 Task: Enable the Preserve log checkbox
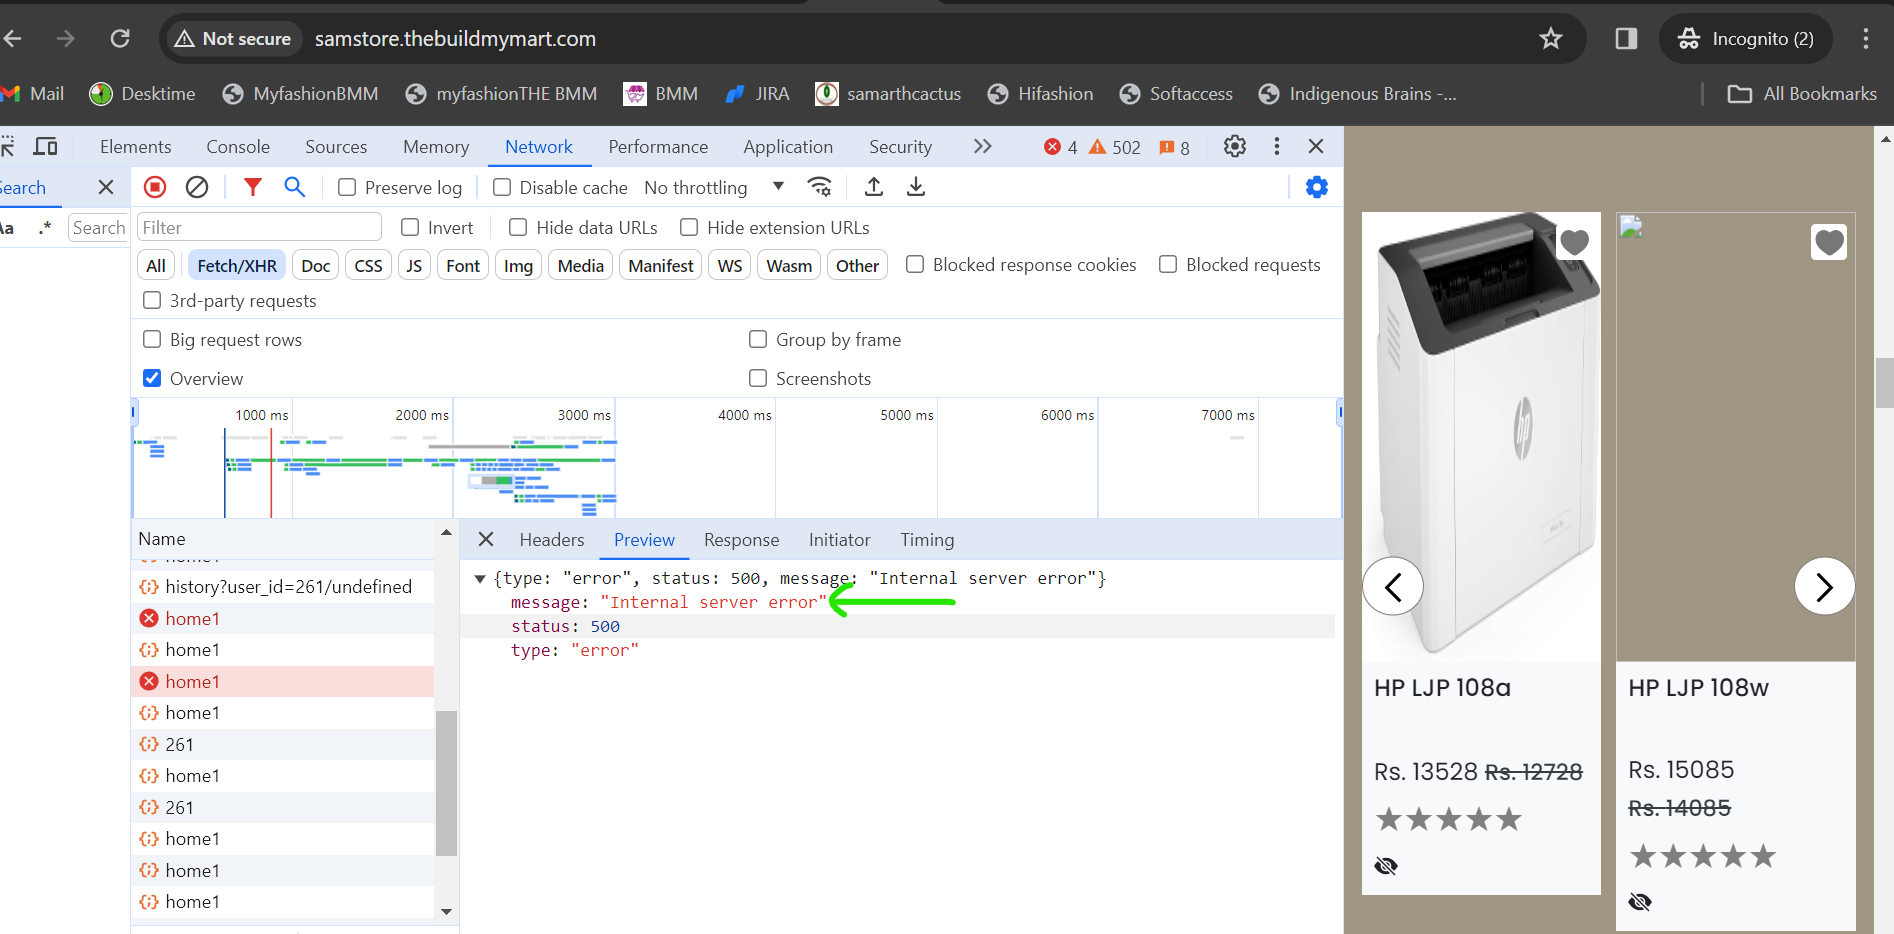(x=347, y=188)
